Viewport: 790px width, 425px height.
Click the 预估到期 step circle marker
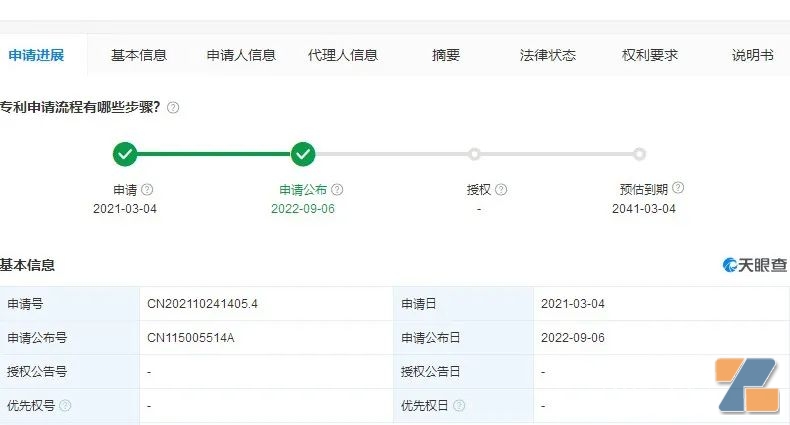click(640, 154)
